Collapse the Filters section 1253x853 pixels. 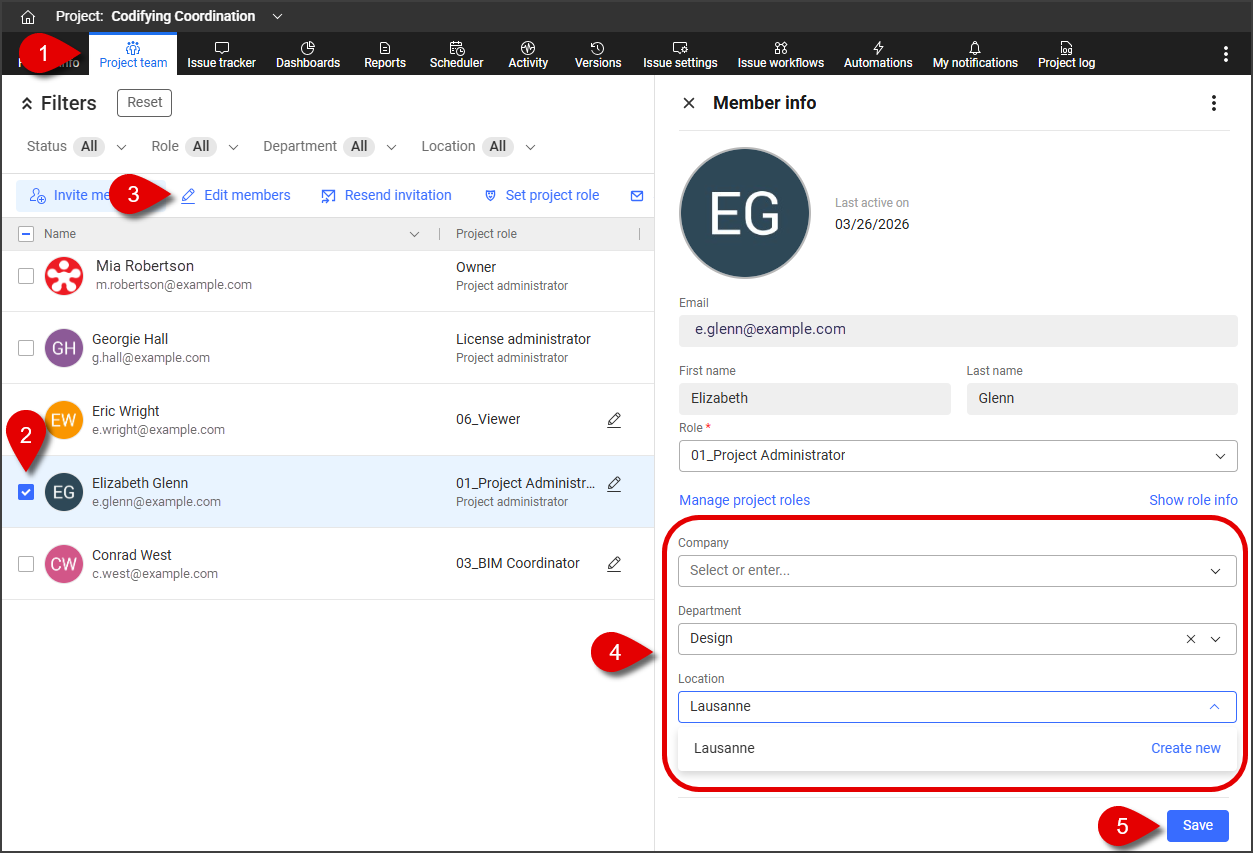point(27,104)
